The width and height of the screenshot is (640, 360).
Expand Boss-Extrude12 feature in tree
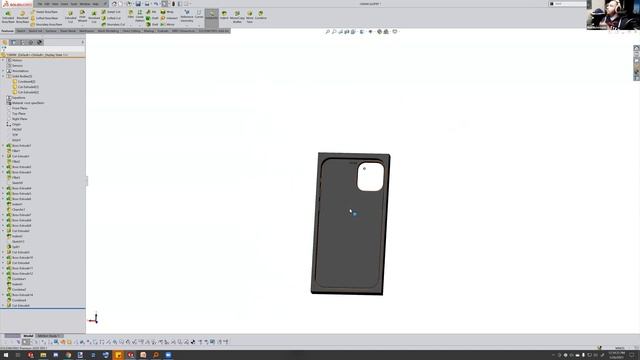point(3,273)
